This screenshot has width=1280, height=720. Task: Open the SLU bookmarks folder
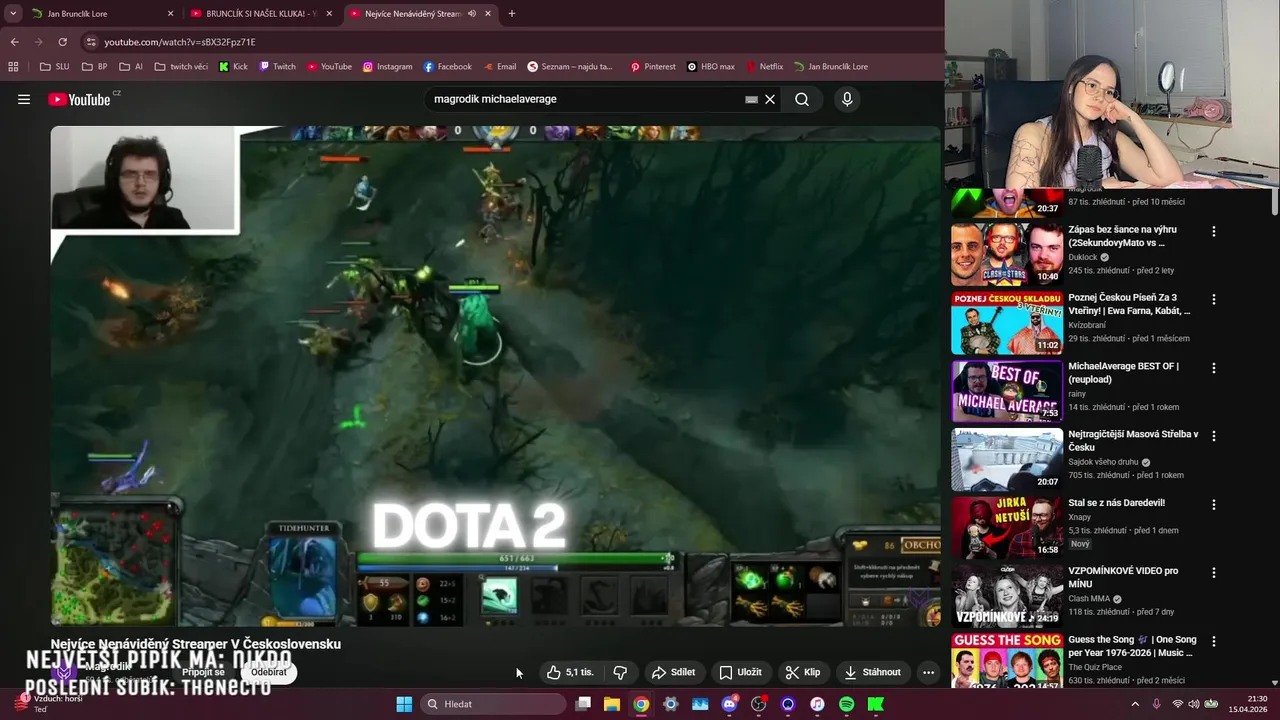55,67
